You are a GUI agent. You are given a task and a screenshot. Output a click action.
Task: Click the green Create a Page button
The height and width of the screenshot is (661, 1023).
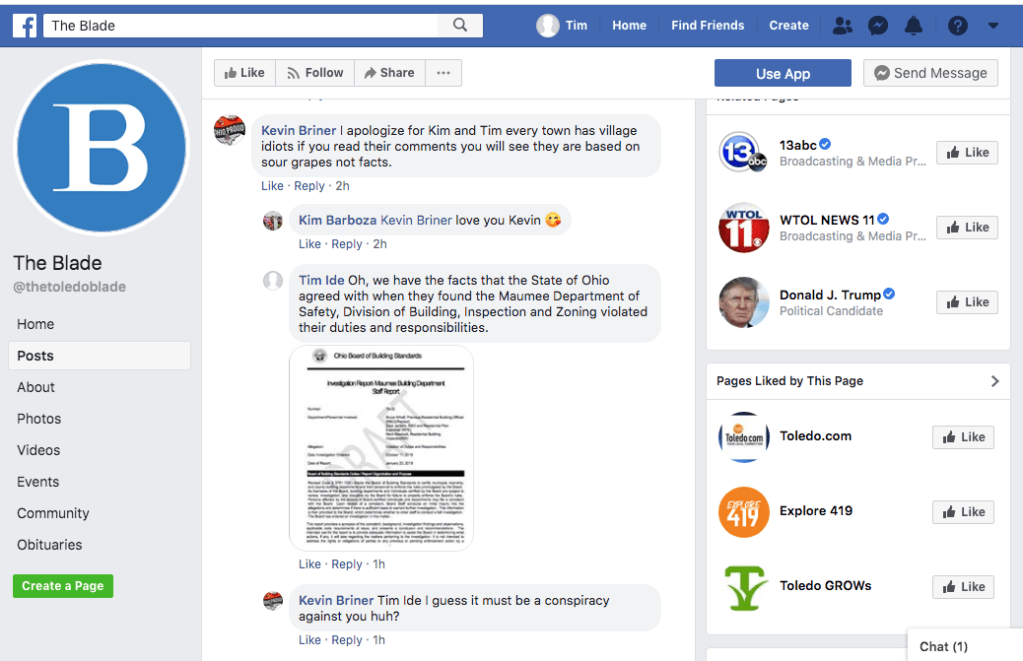pyautogui.click(x=63, y=586)
